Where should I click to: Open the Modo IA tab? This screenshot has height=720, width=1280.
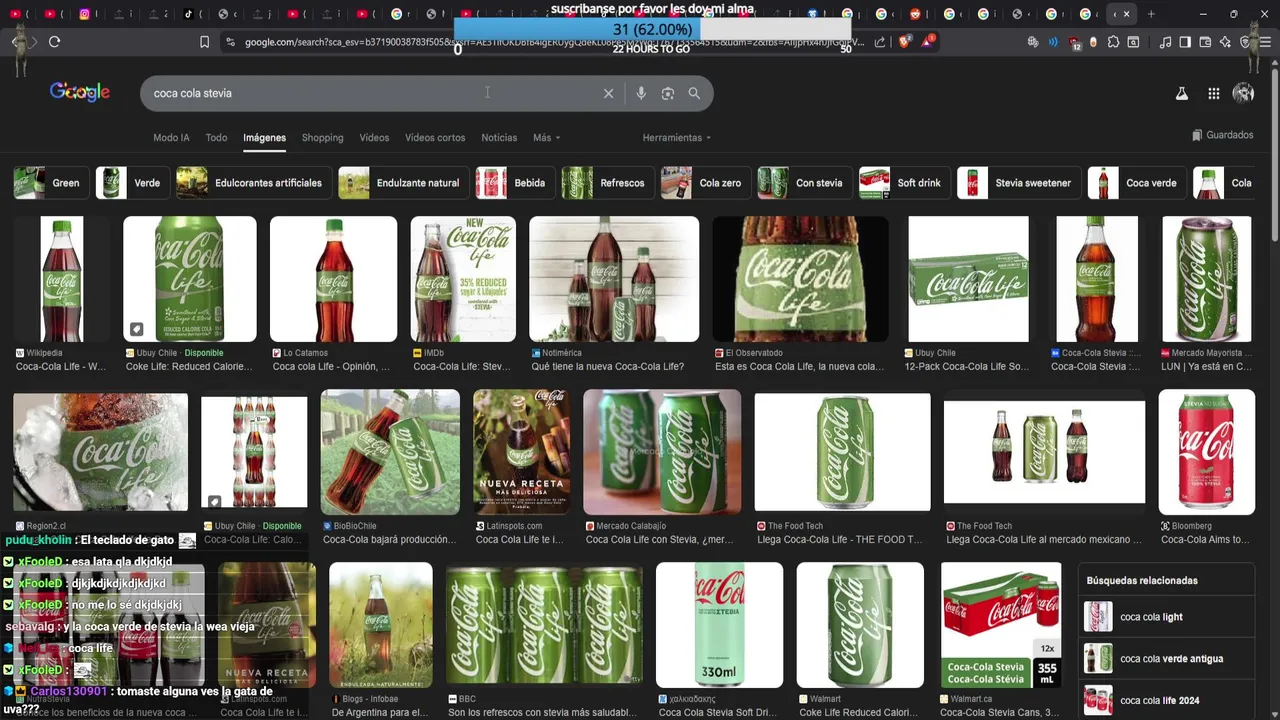click(171, 138)
